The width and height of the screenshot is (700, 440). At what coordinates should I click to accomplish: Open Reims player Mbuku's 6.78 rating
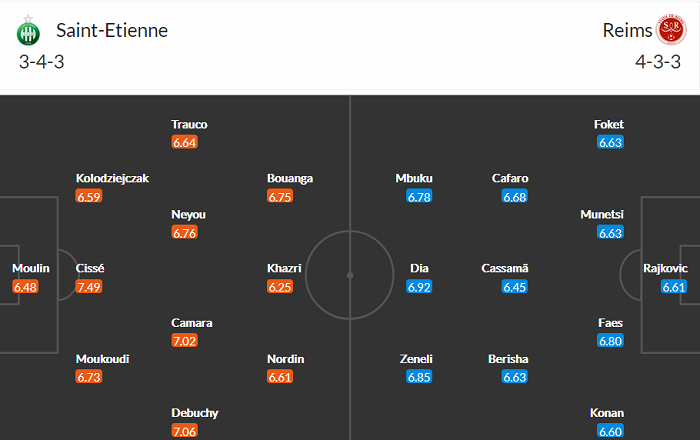419,197
